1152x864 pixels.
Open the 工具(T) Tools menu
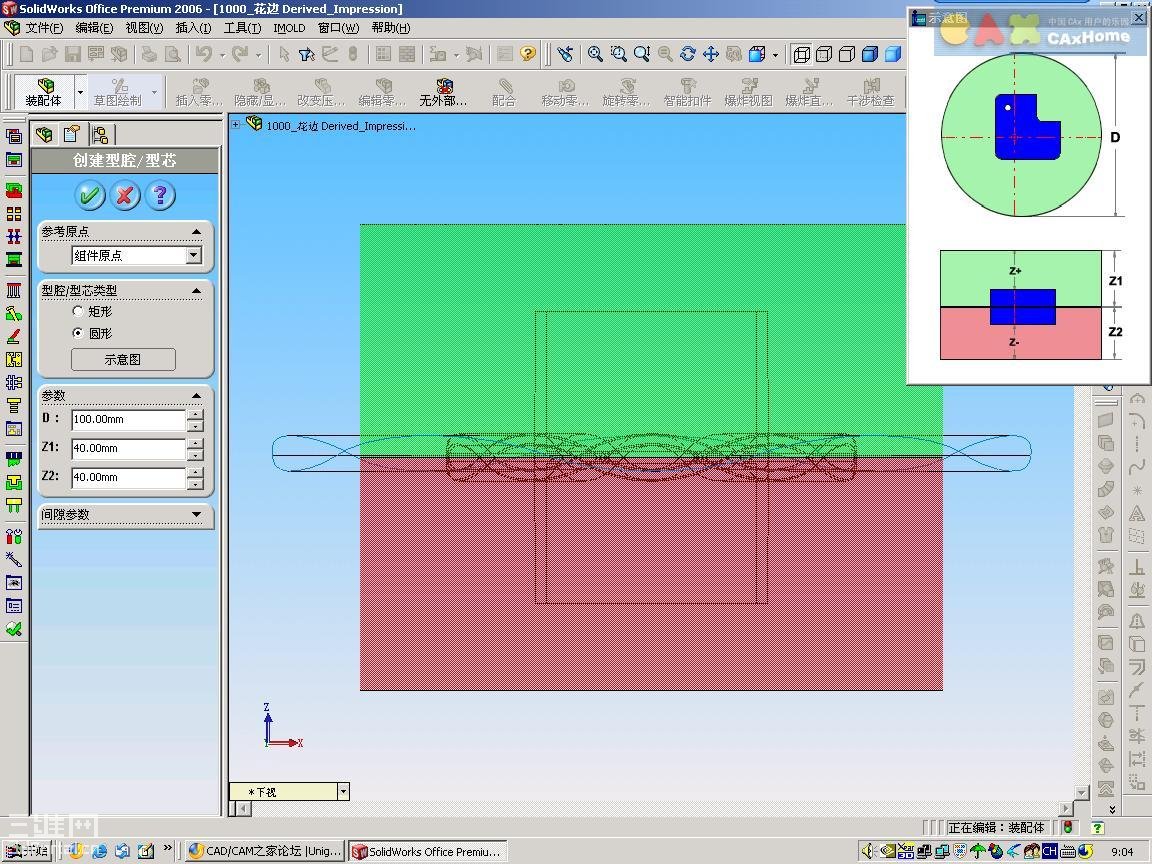click(x=242, y=28)
